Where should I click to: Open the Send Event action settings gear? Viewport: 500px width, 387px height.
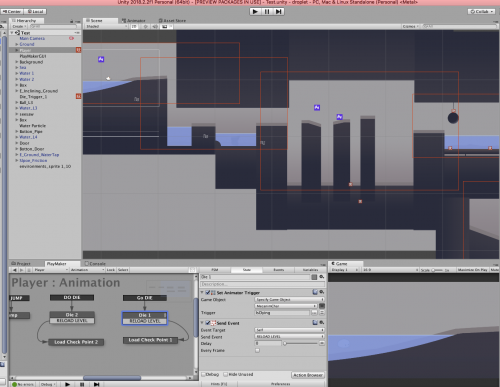click(322, 322)
